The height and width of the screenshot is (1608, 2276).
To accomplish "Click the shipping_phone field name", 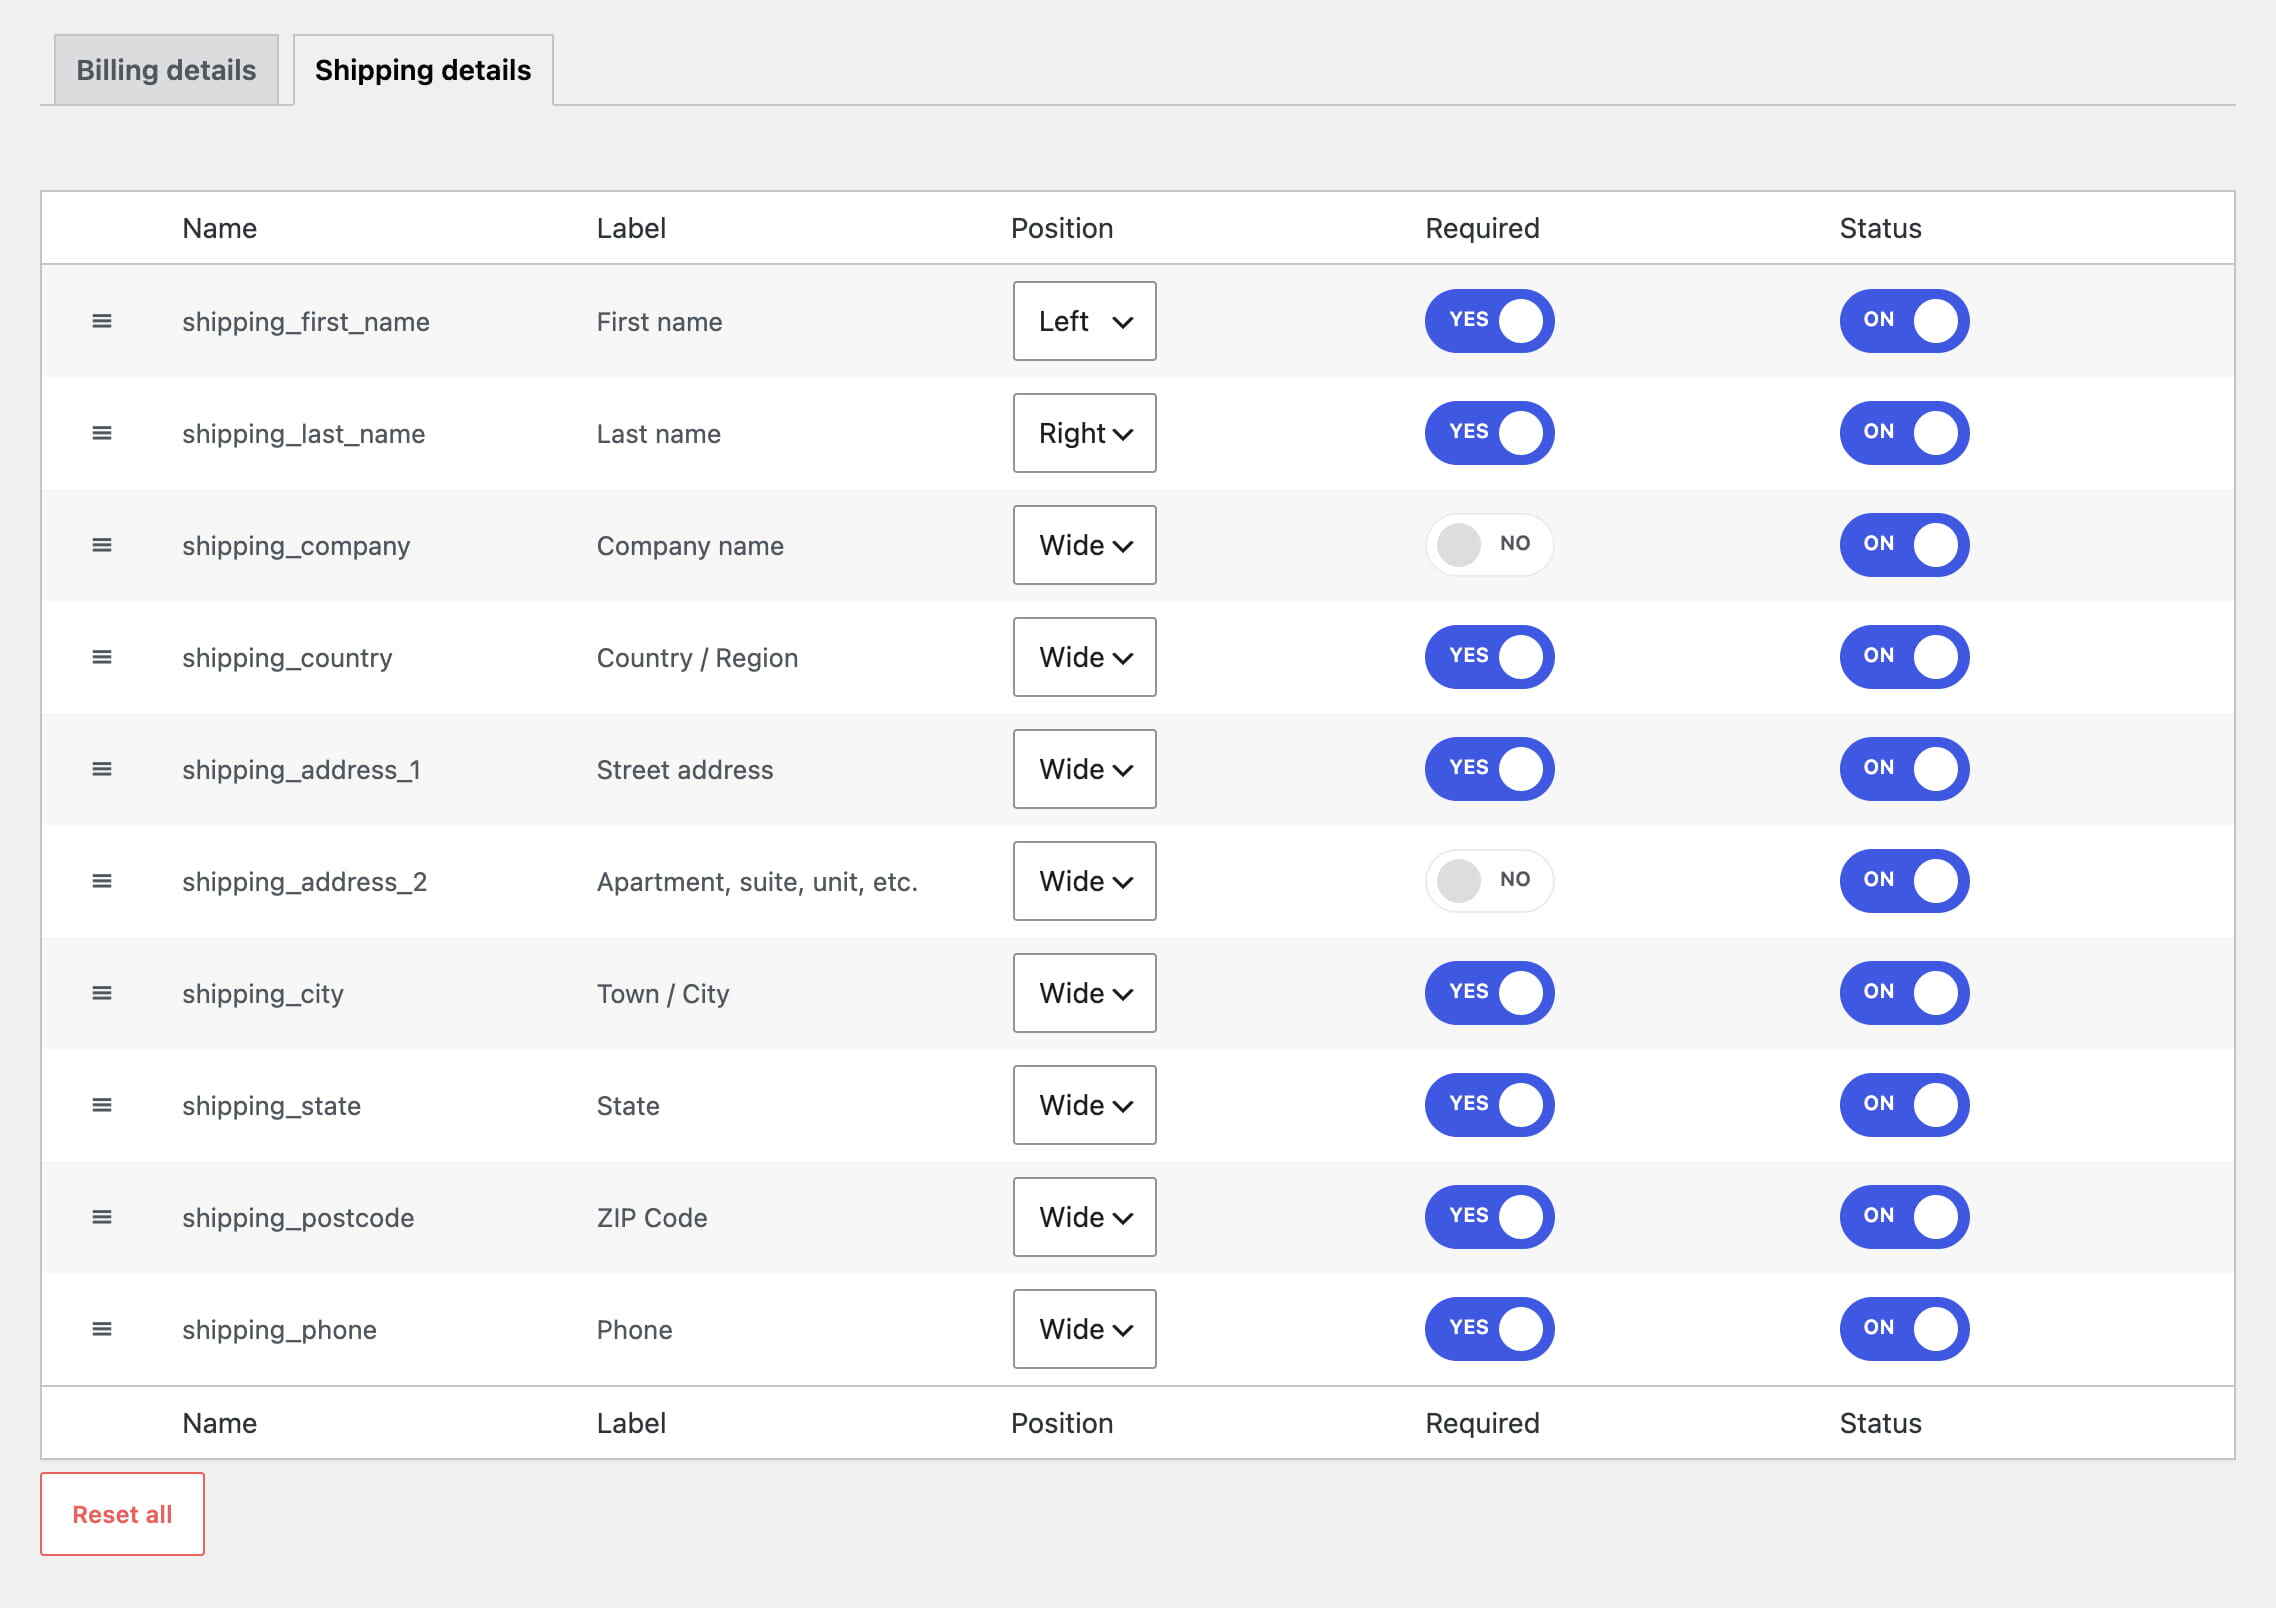I will (x=279, y=1330).
